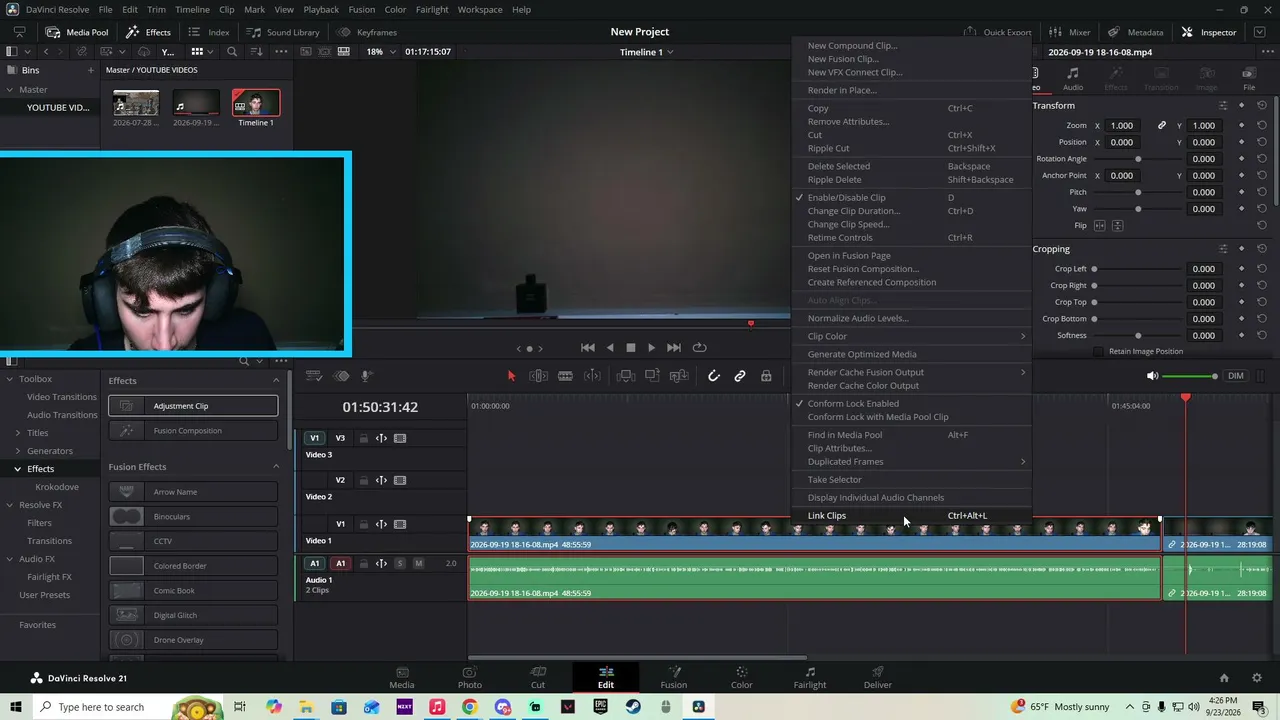Activate the Blade Edit Mode tool

[565, 376]
